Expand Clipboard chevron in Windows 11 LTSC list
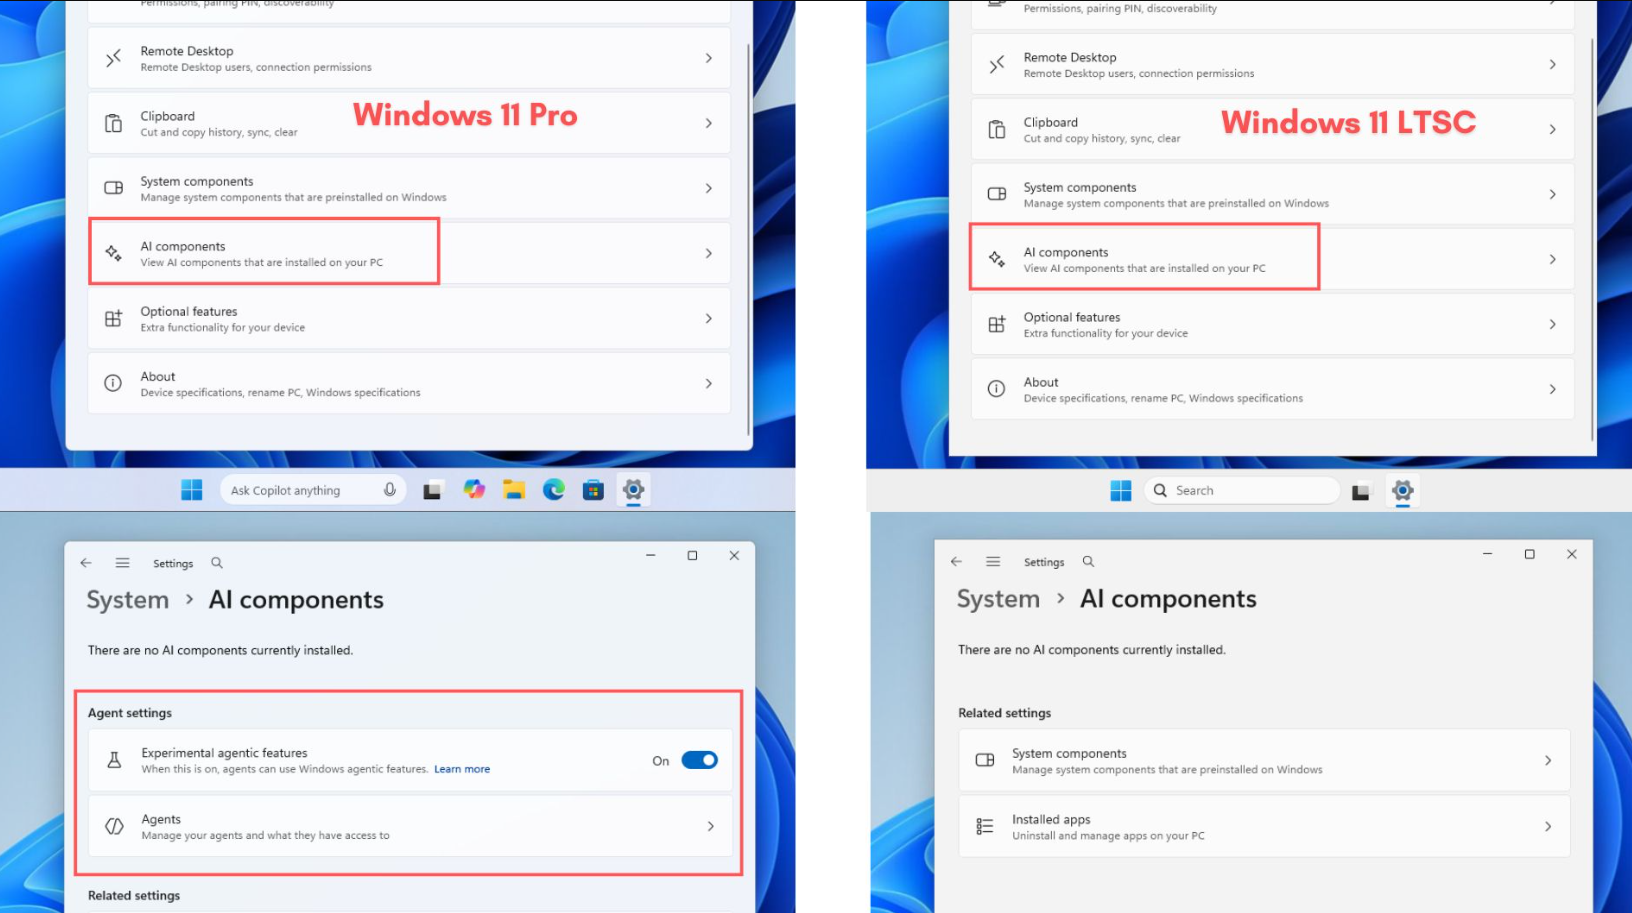1632x913 pixels. pos(1553,129)
